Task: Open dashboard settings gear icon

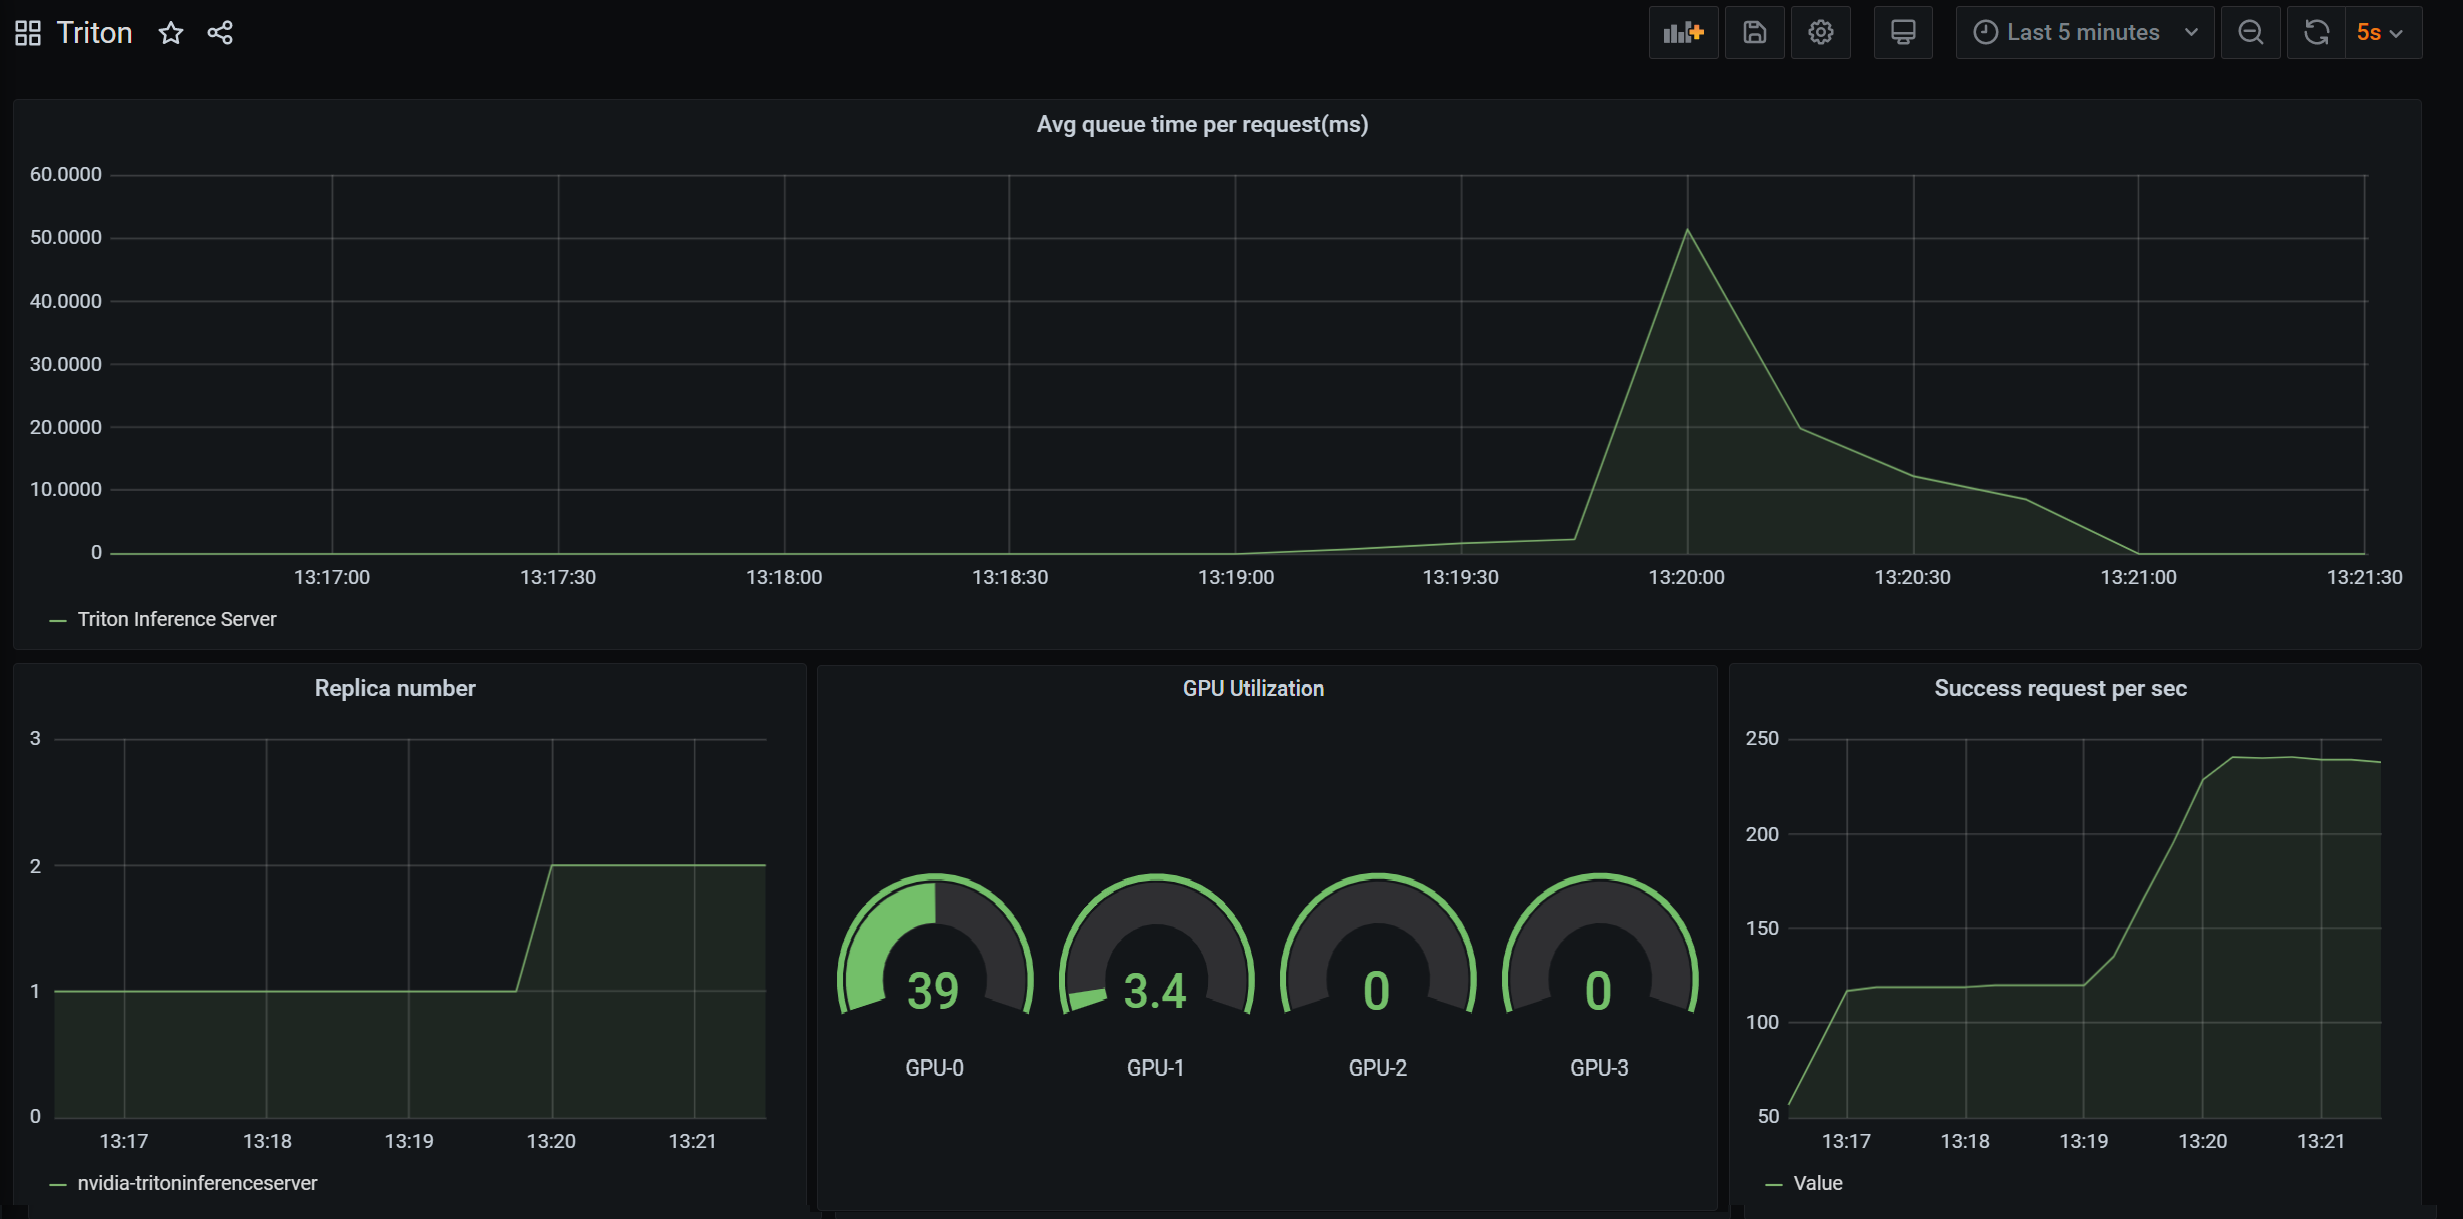Action: 1820,33
